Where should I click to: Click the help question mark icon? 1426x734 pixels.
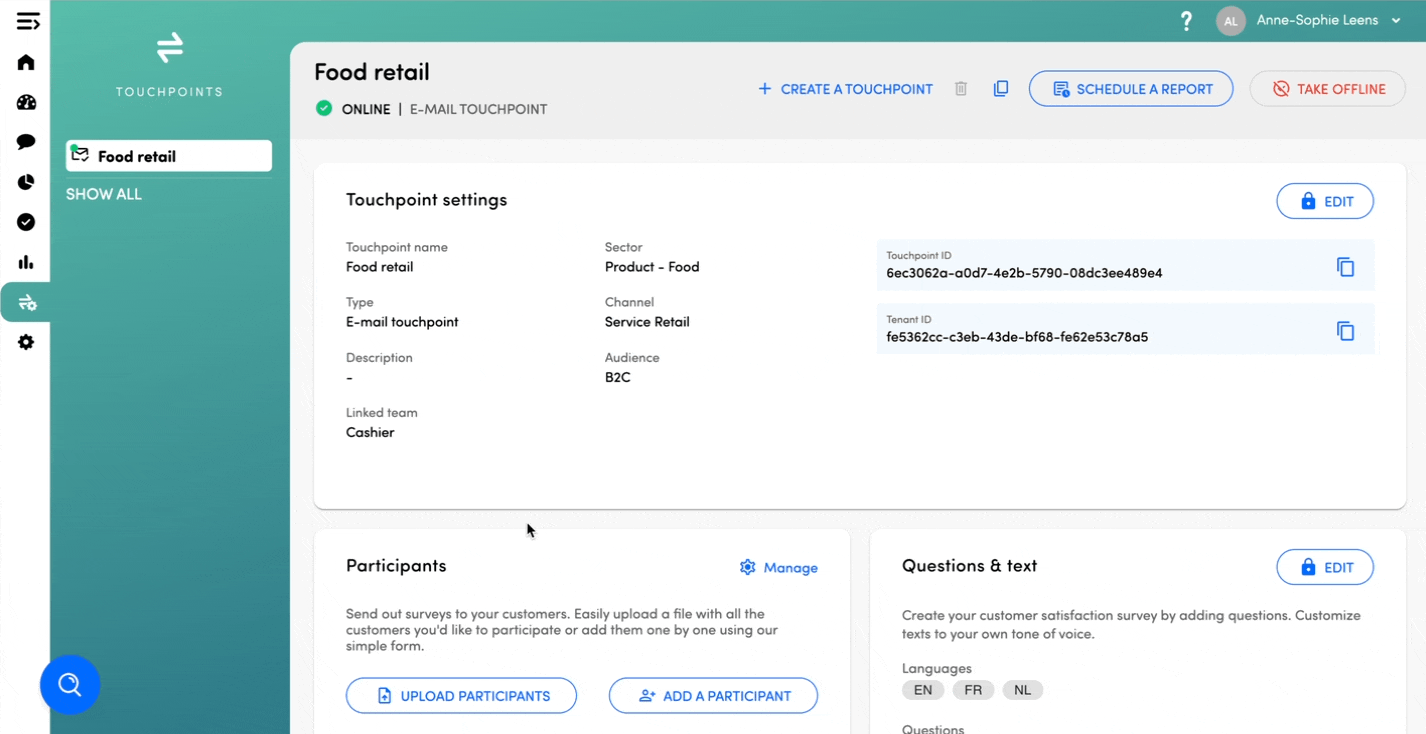(x=1186, y=21)
